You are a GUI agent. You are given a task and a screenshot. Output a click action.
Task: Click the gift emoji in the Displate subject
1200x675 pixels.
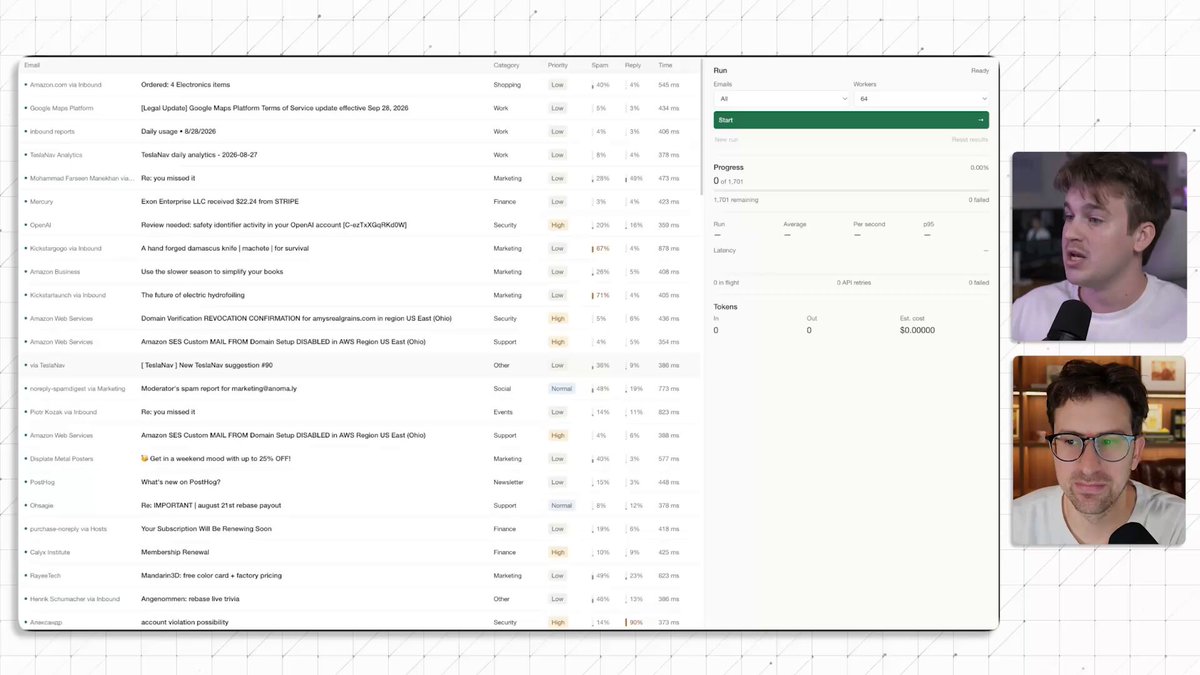[x=145, y=459]
